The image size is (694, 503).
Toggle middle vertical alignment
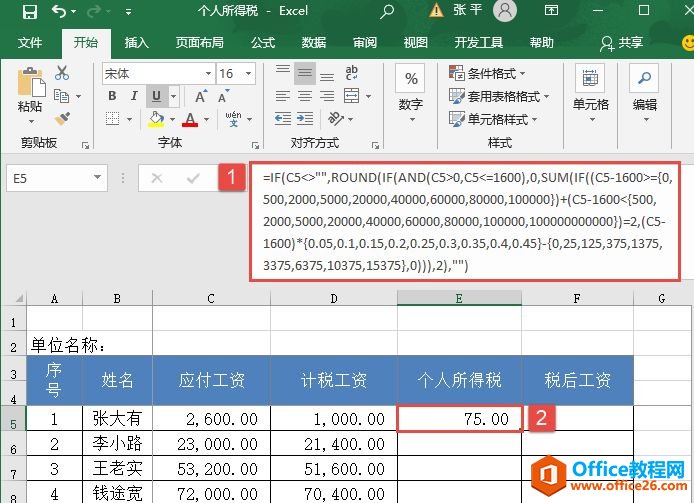click(x=305, y=73)
